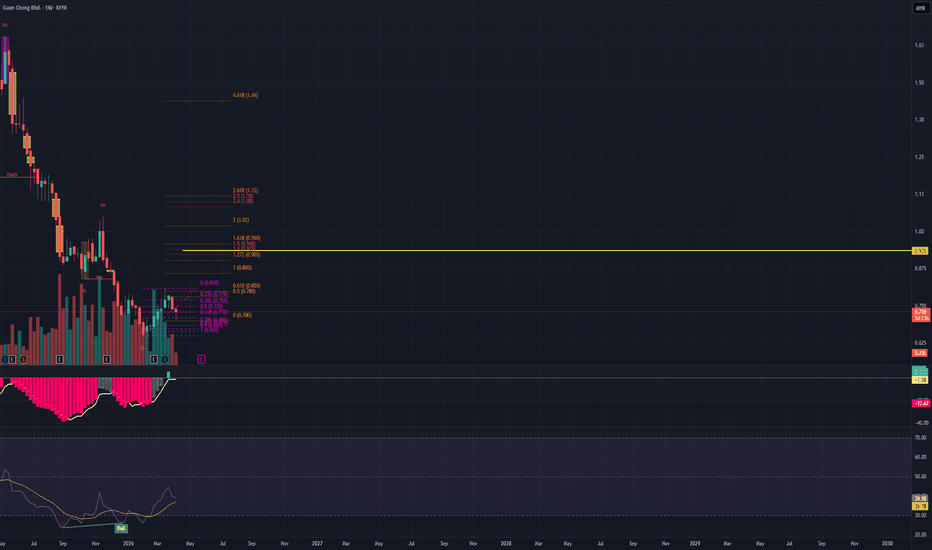Select the orange 0 (0.700) Fibonacci label
This screenshot has height=550, width=932.
(x=243, y=315)
